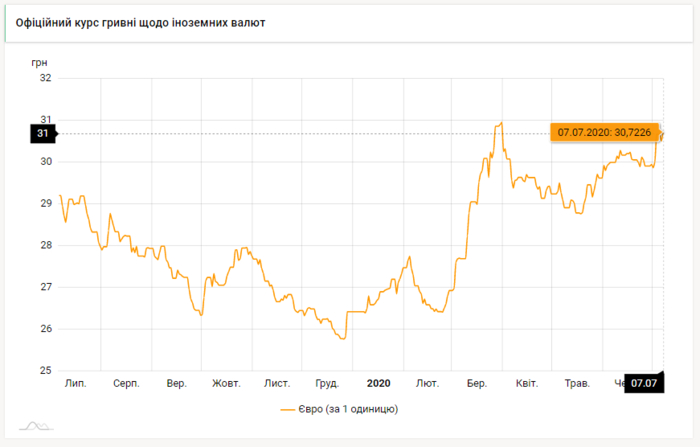Select the Лист. month on the axis
Viewport: 700px width, 447px height.
(277, 383)
